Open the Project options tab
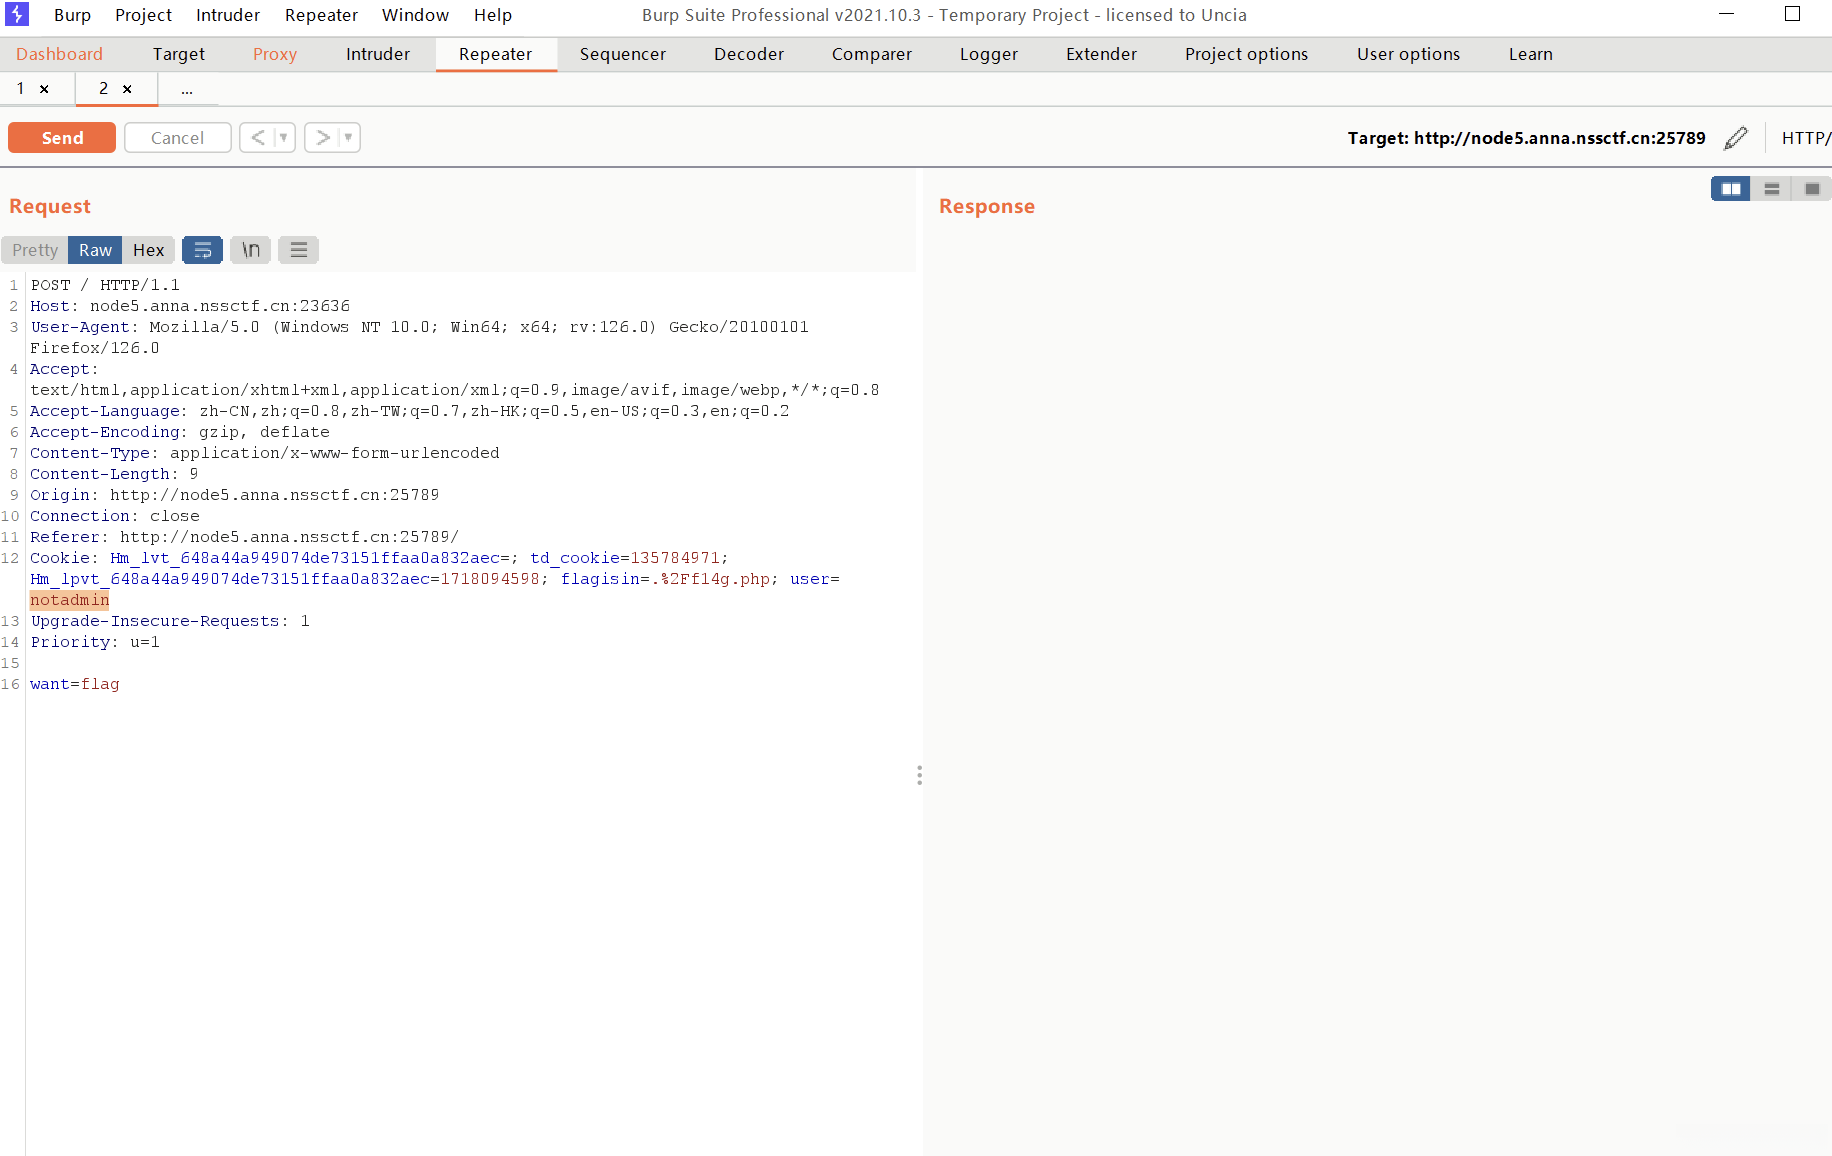The height and width of the screenshot is (1156, 1832). tap(1247, 54)
